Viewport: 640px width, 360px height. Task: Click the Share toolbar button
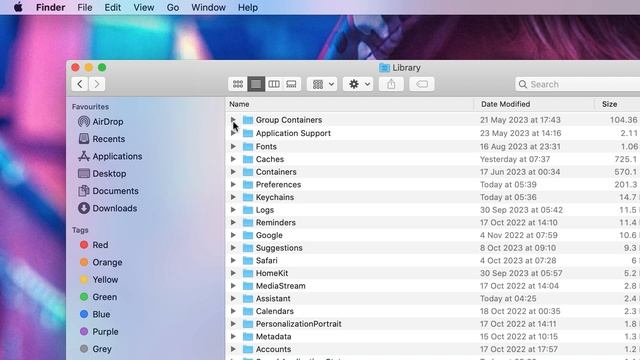click(x=391, y=84)
